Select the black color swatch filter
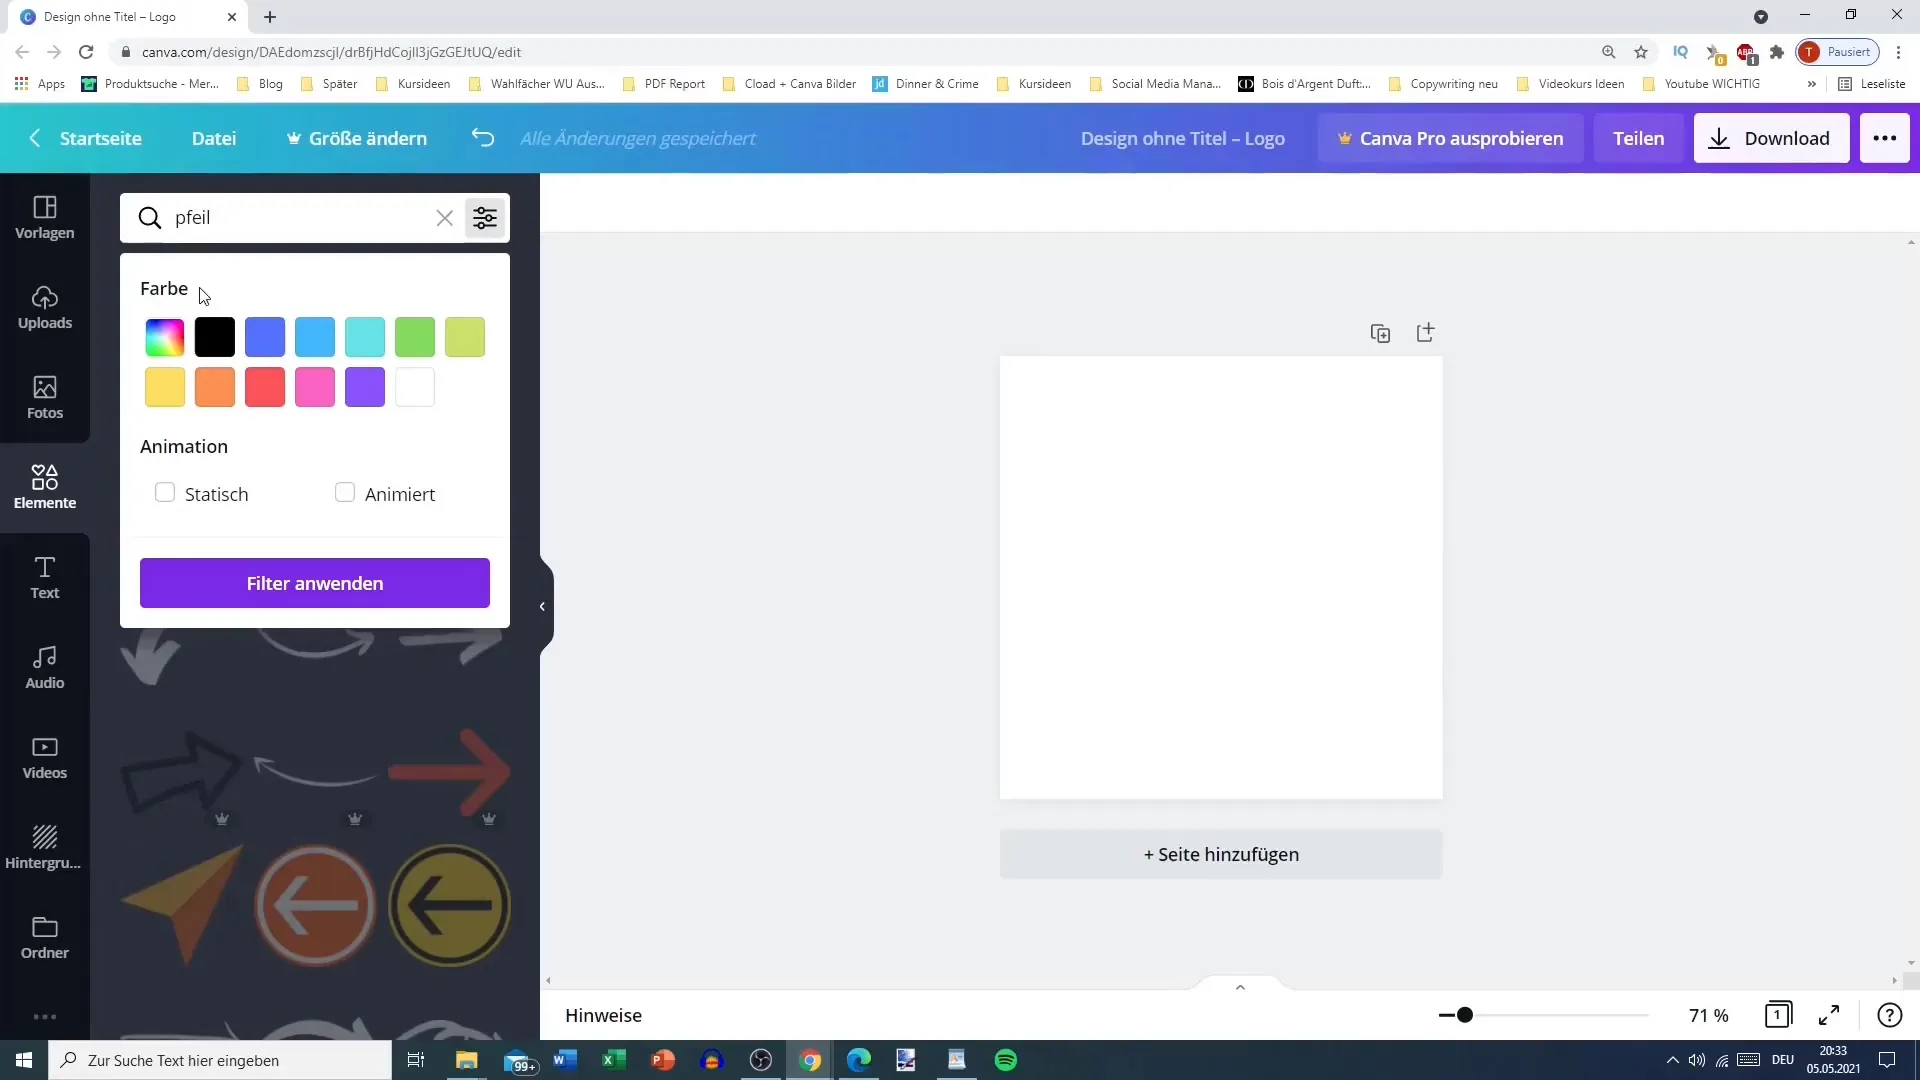This screenshot has height=1080, width=1920. pyautogui.click(x=215, y=338)
